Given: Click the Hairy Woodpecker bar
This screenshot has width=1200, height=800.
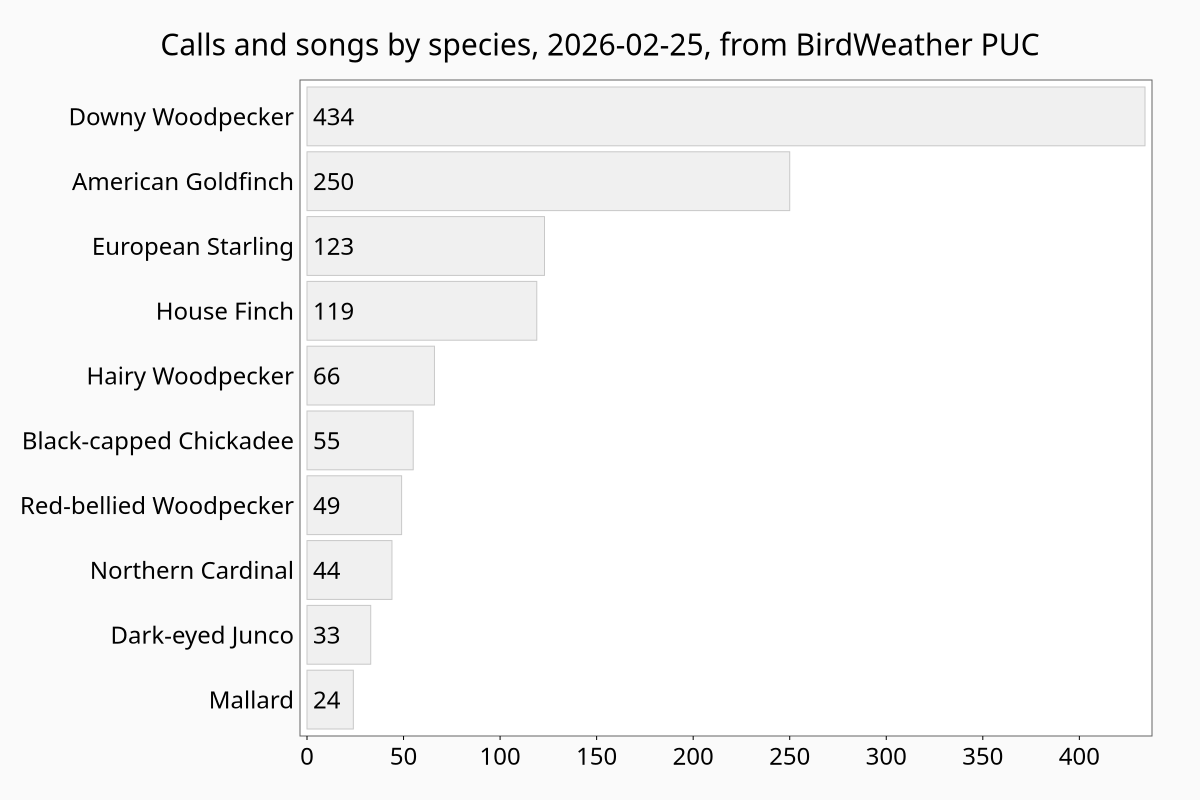Looking at the screenshot, I should tap(370, 376).
